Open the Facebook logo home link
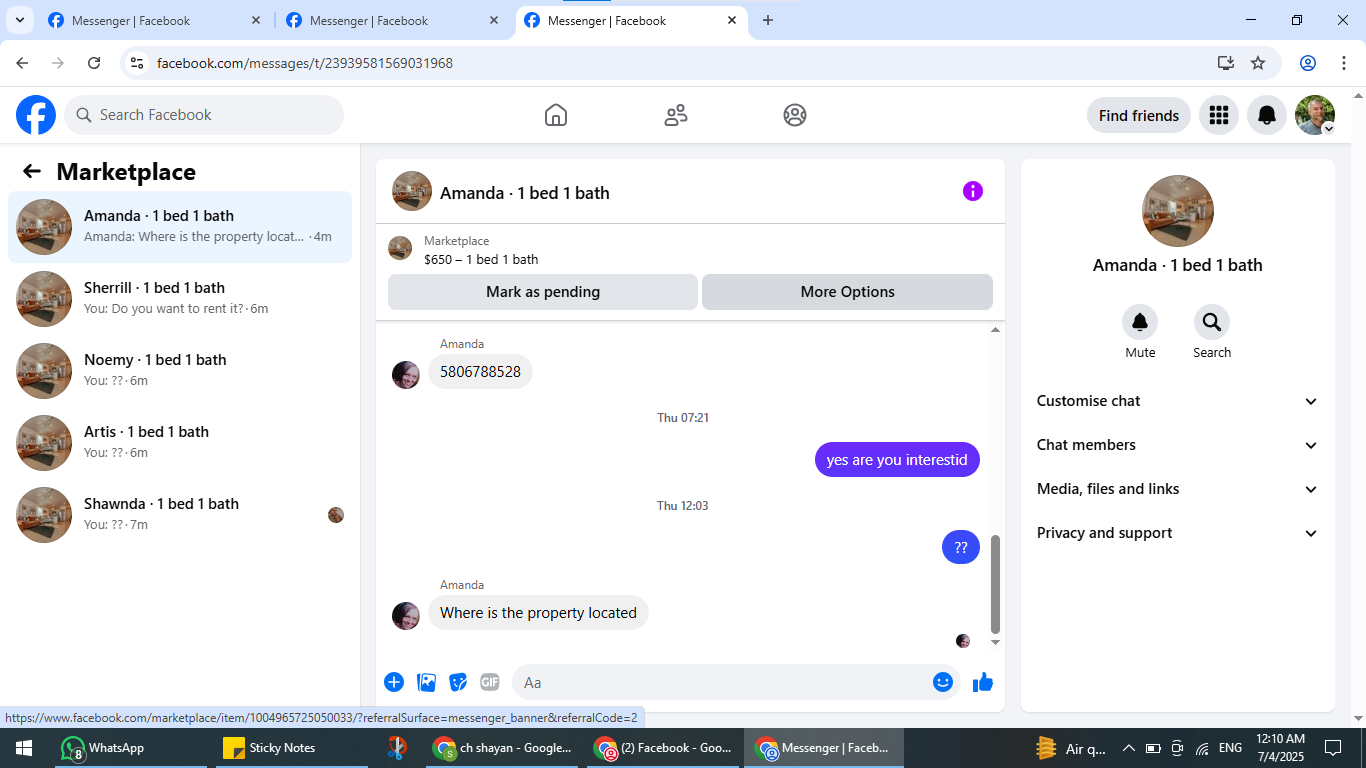This screenshot has height=768, width=1366. (x=36, y=115)
